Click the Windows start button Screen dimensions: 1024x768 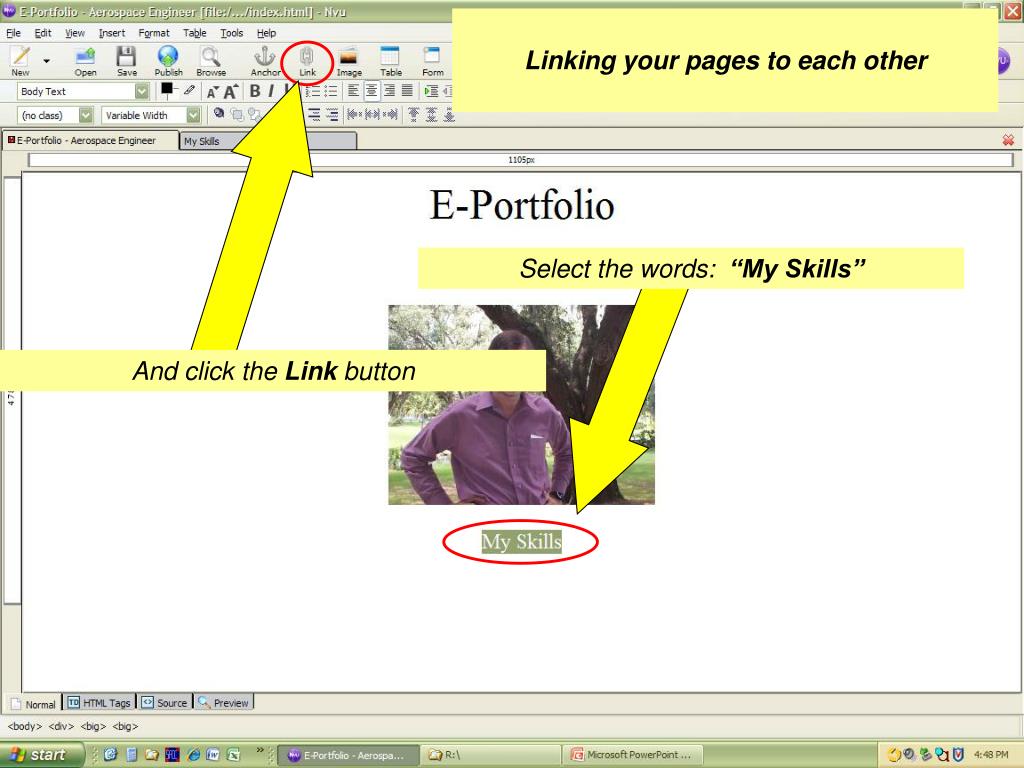[x=42, y=755]
